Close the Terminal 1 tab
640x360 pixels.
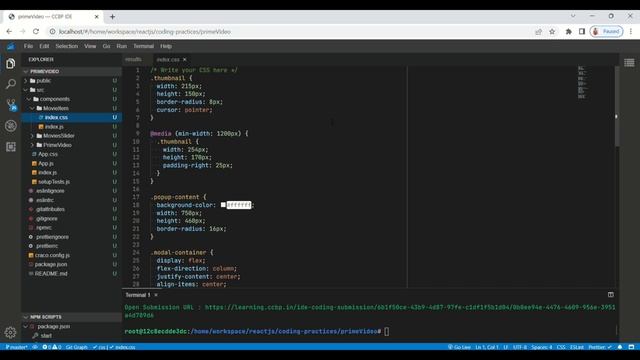pos(156,295)
